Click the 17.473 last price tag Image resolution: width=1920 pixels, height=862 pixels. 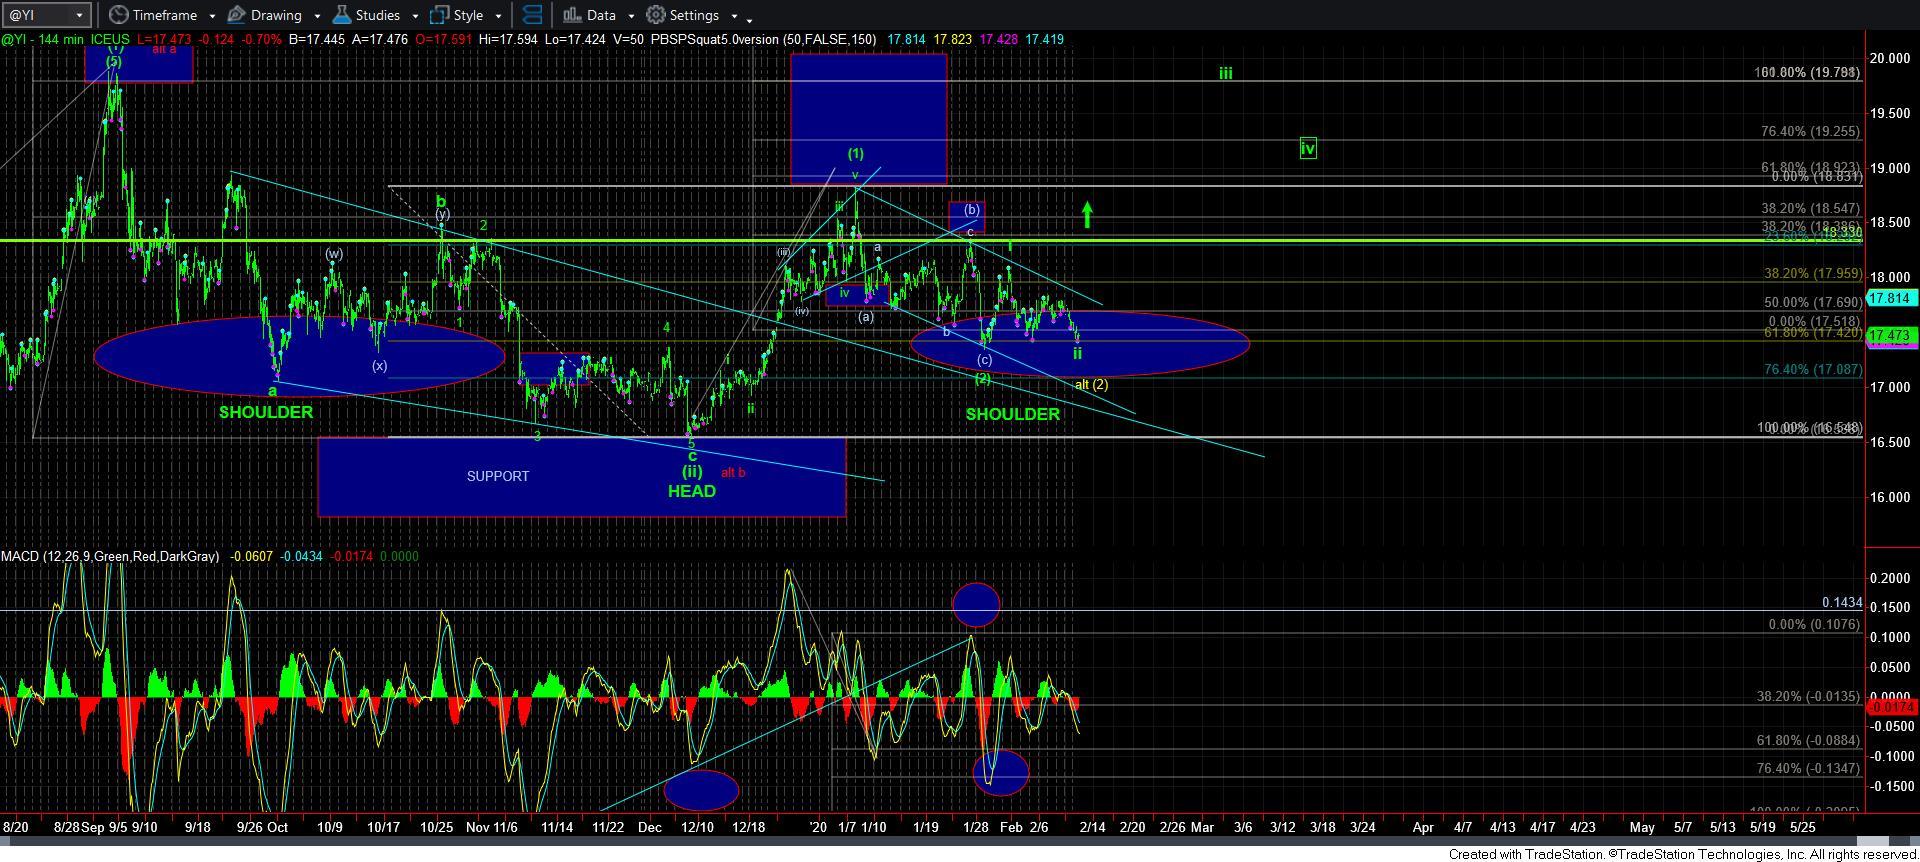1891,335
